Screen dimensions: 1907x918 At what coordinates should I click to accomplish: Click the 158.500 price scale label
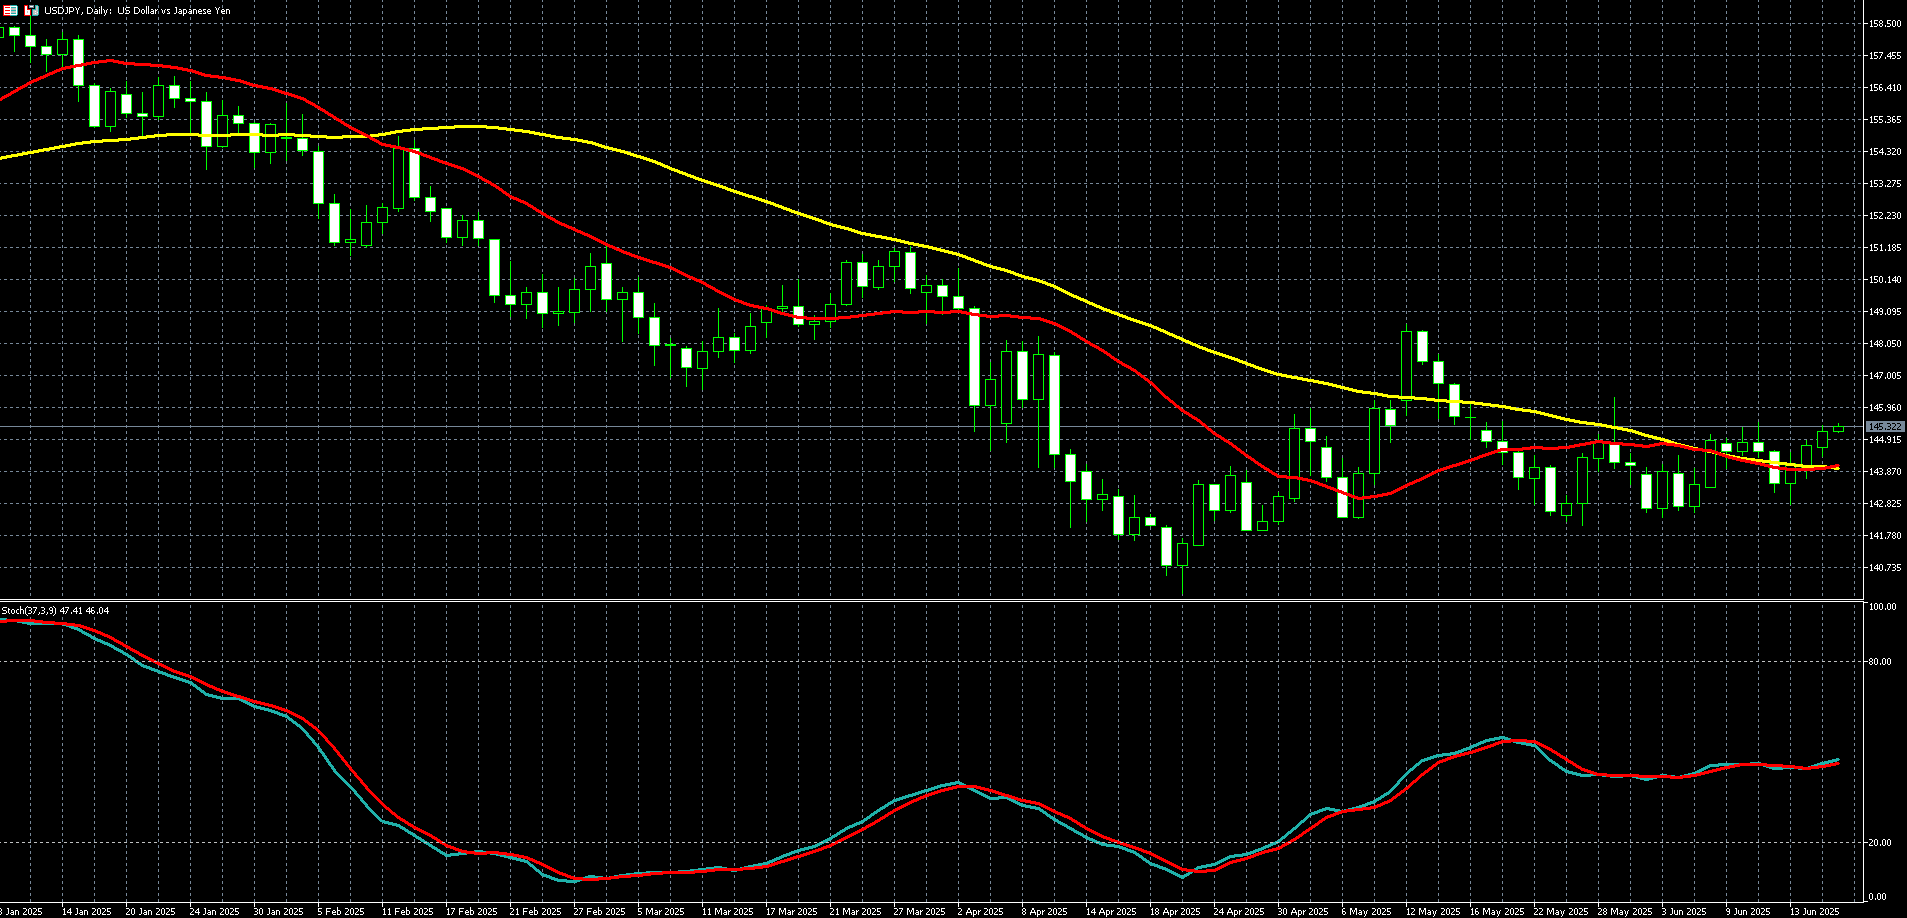click(1885, 24)
